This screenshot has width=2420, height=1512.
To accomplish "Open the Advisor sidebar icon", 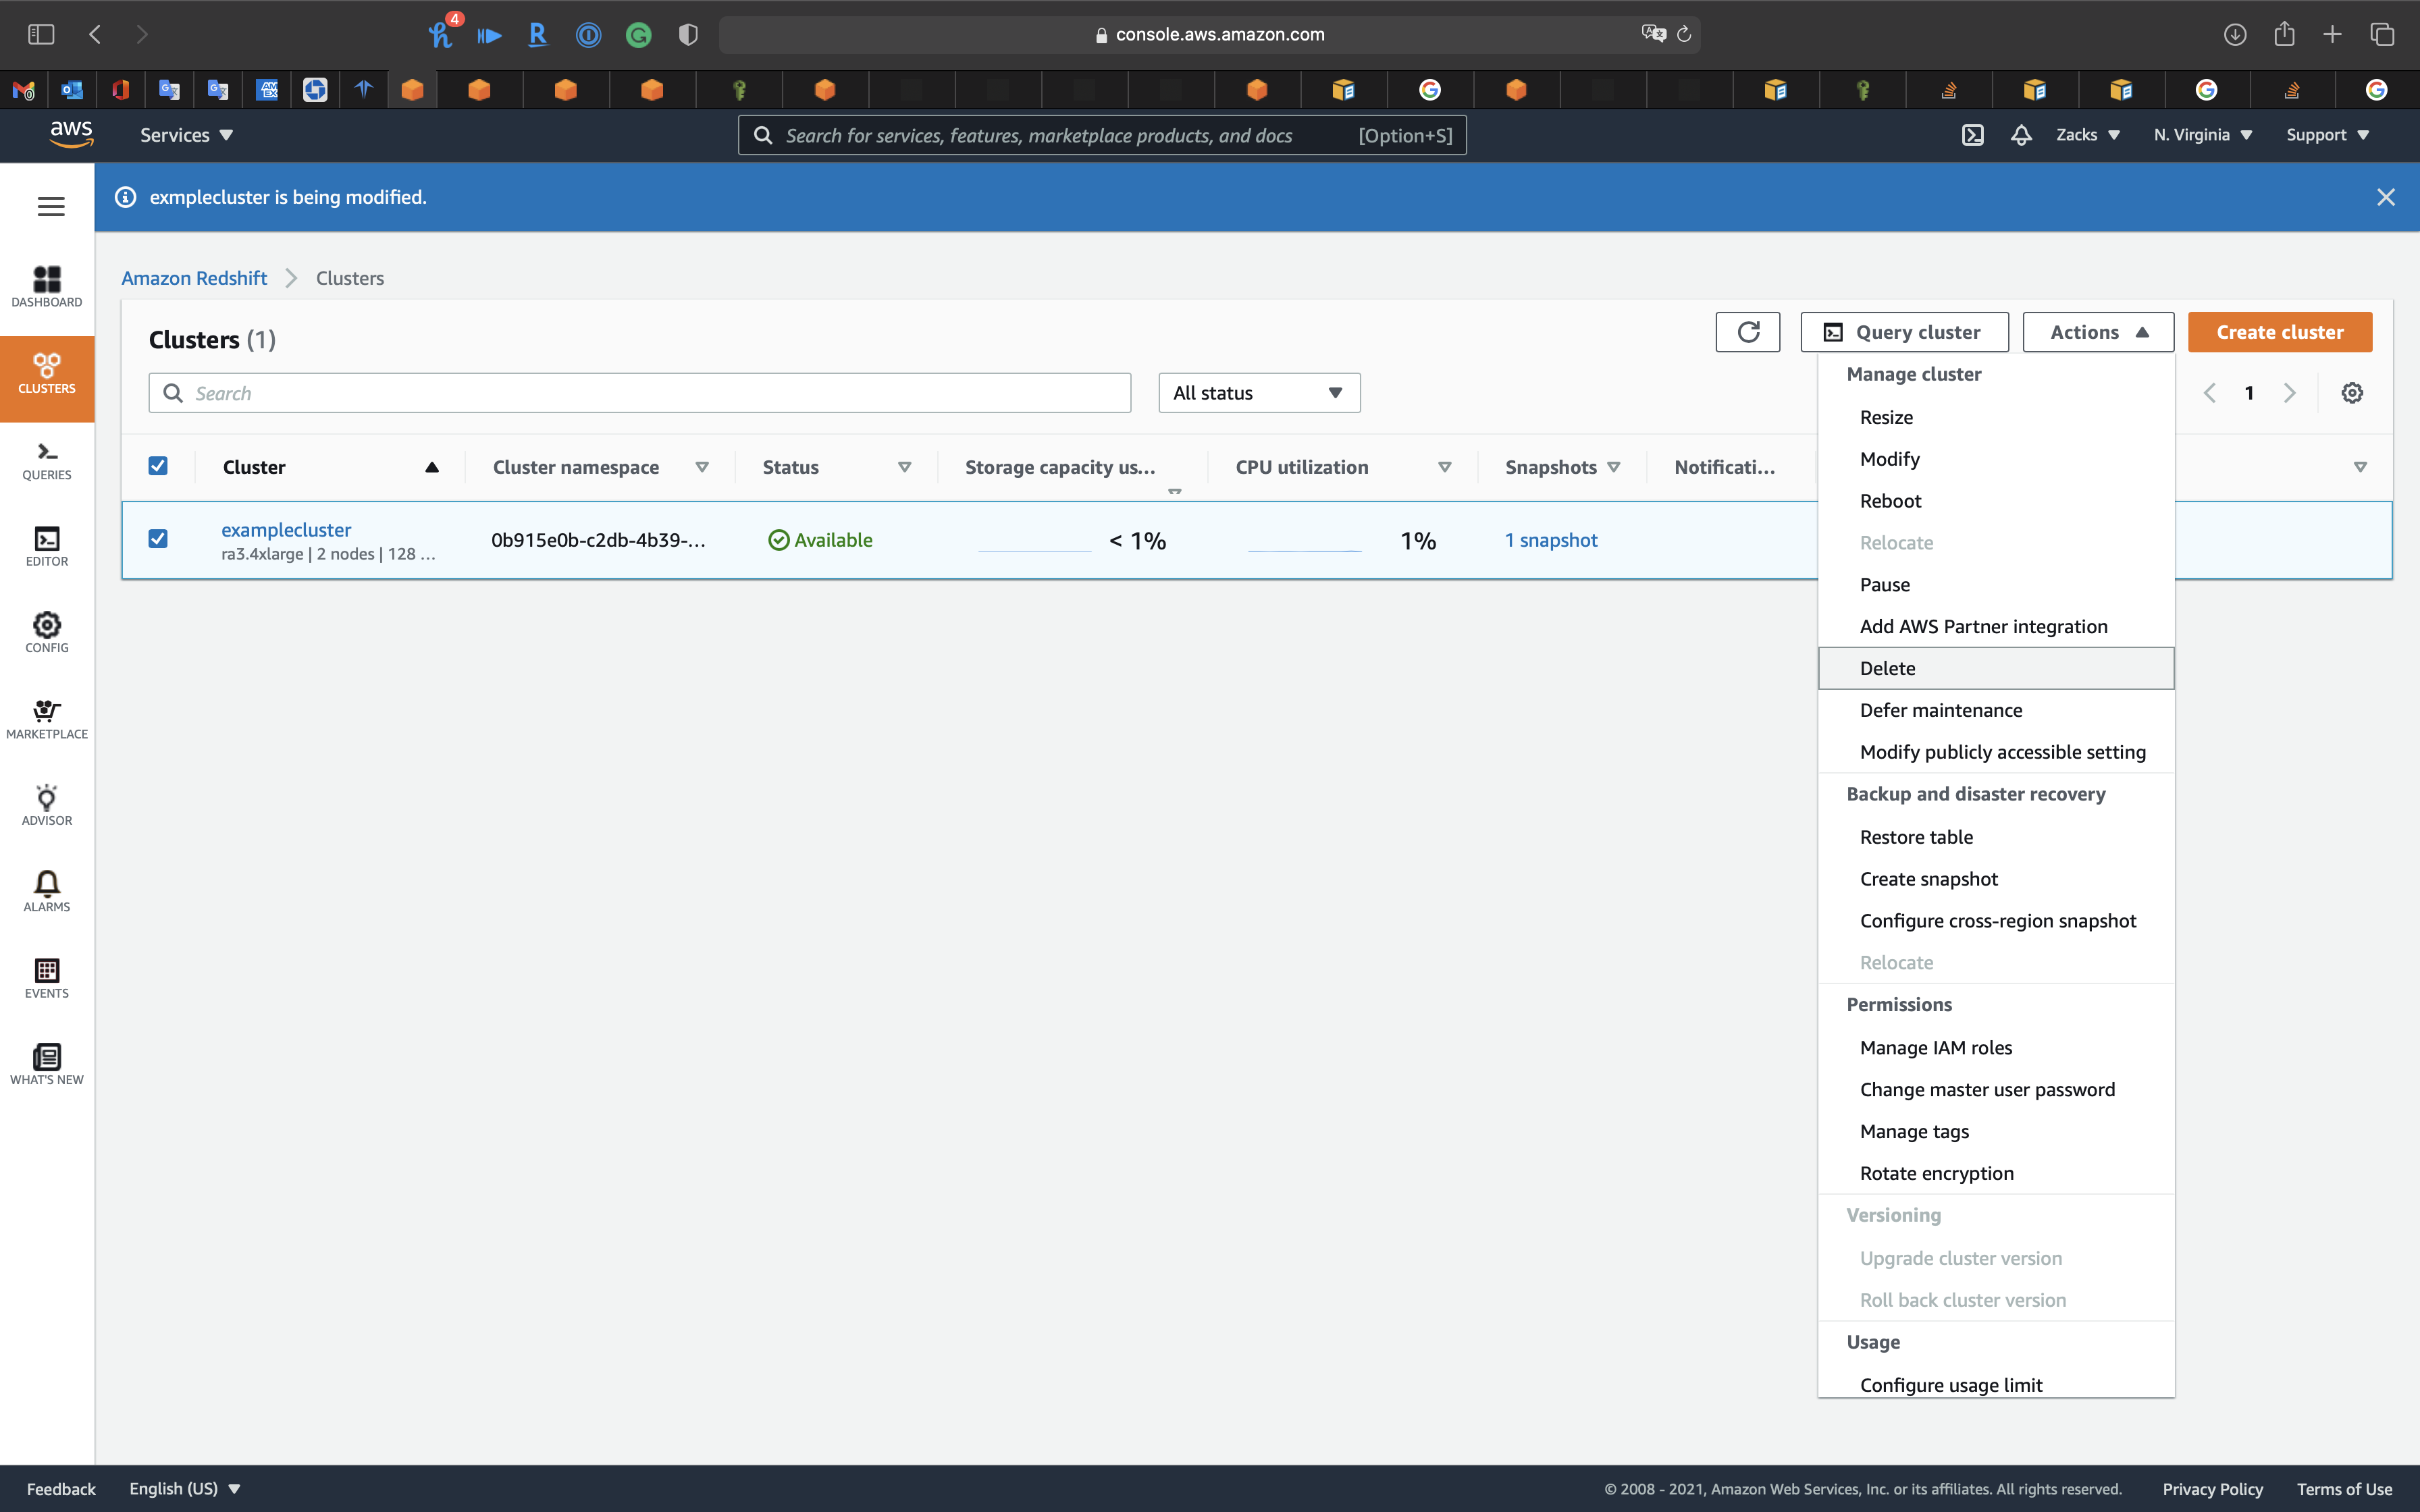I will click(x=47, y=805).
